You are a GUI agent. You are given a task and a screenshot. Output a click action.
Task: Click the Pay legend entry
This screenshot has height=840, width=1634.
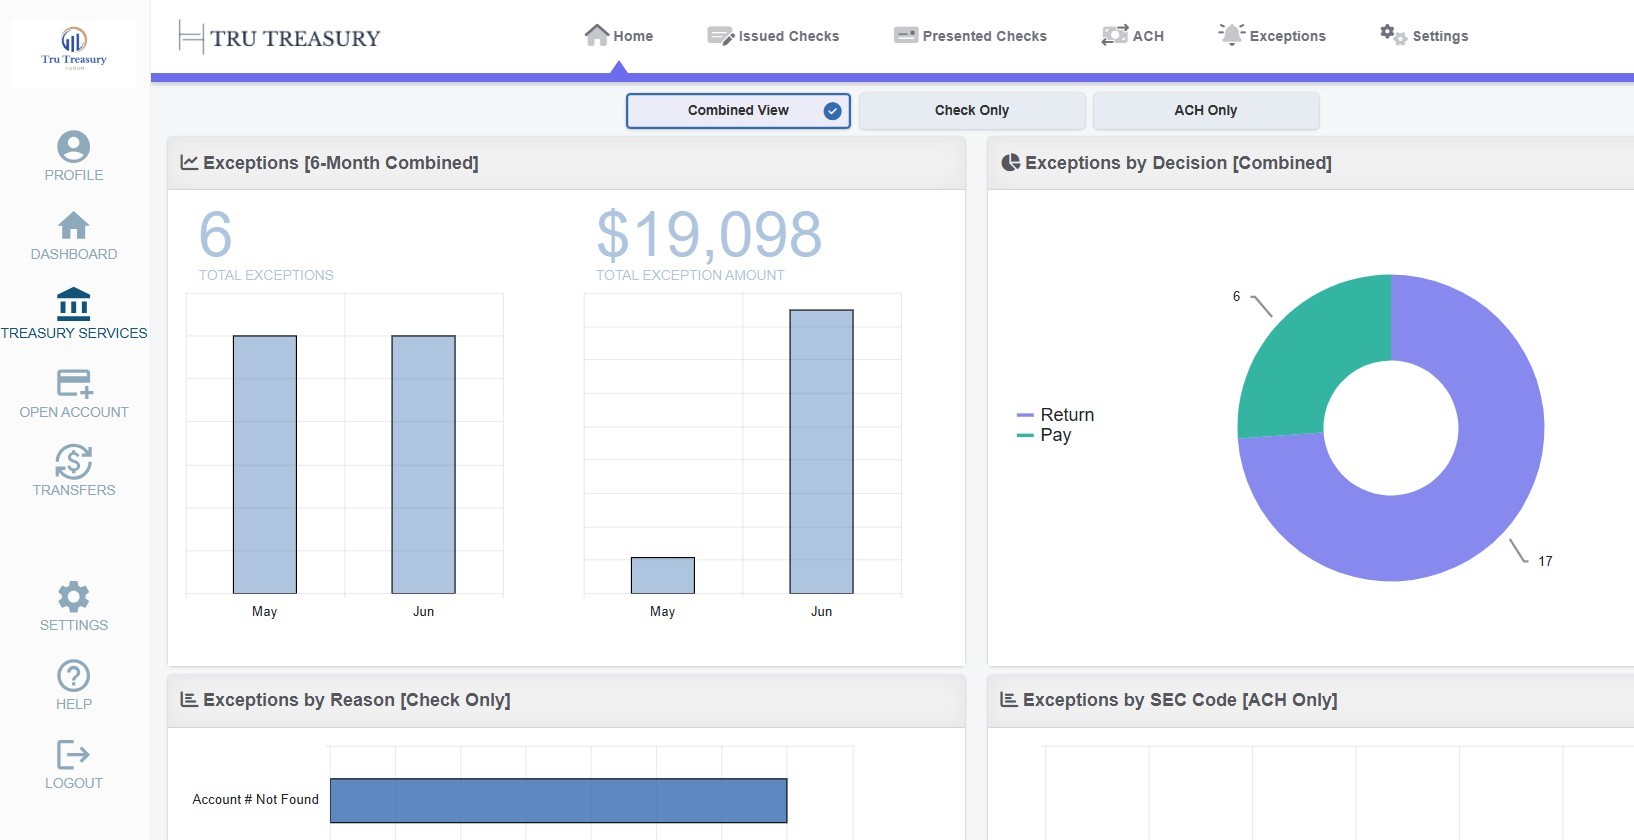coord(1044,435)
